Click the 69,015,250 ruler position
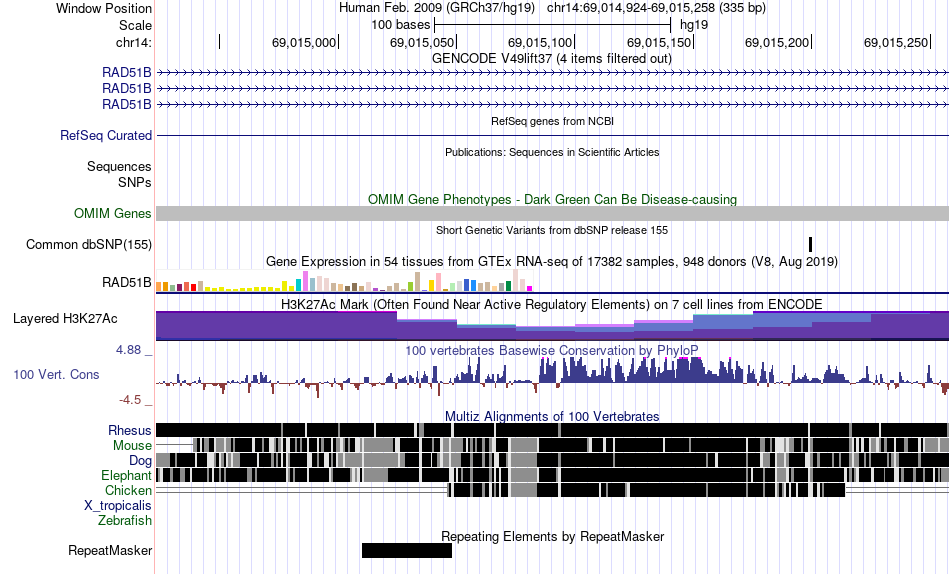This screenshot has height=574, width=950. click(896, 42)
